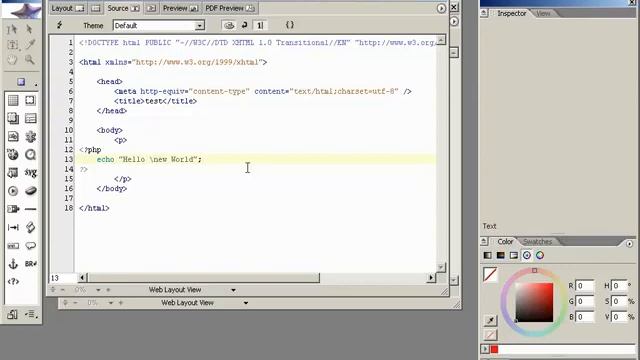
Task: Click the no-color slash button
Action: pyautogui.click(x=490, y=335)
